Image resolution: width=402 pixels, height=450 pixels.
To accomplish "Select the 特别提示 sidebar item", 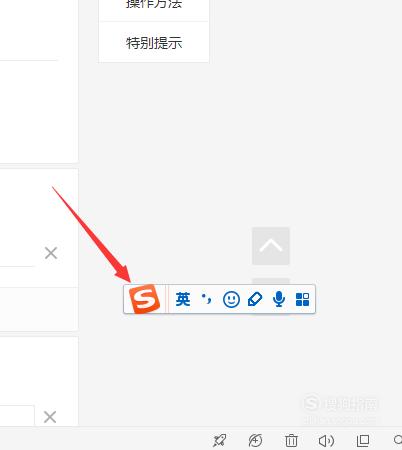I will (x=154, y=43).
